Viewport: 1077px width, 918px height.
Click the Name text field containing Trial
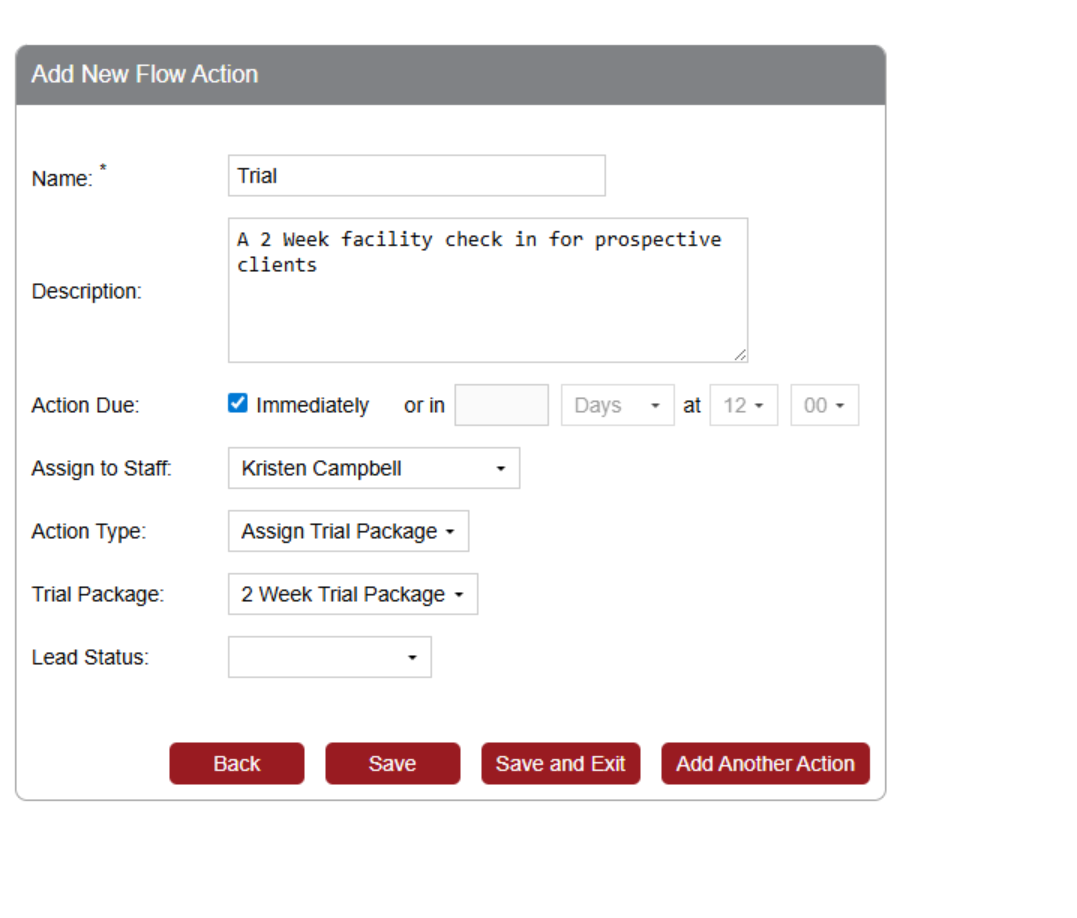(x=416, y=176)
